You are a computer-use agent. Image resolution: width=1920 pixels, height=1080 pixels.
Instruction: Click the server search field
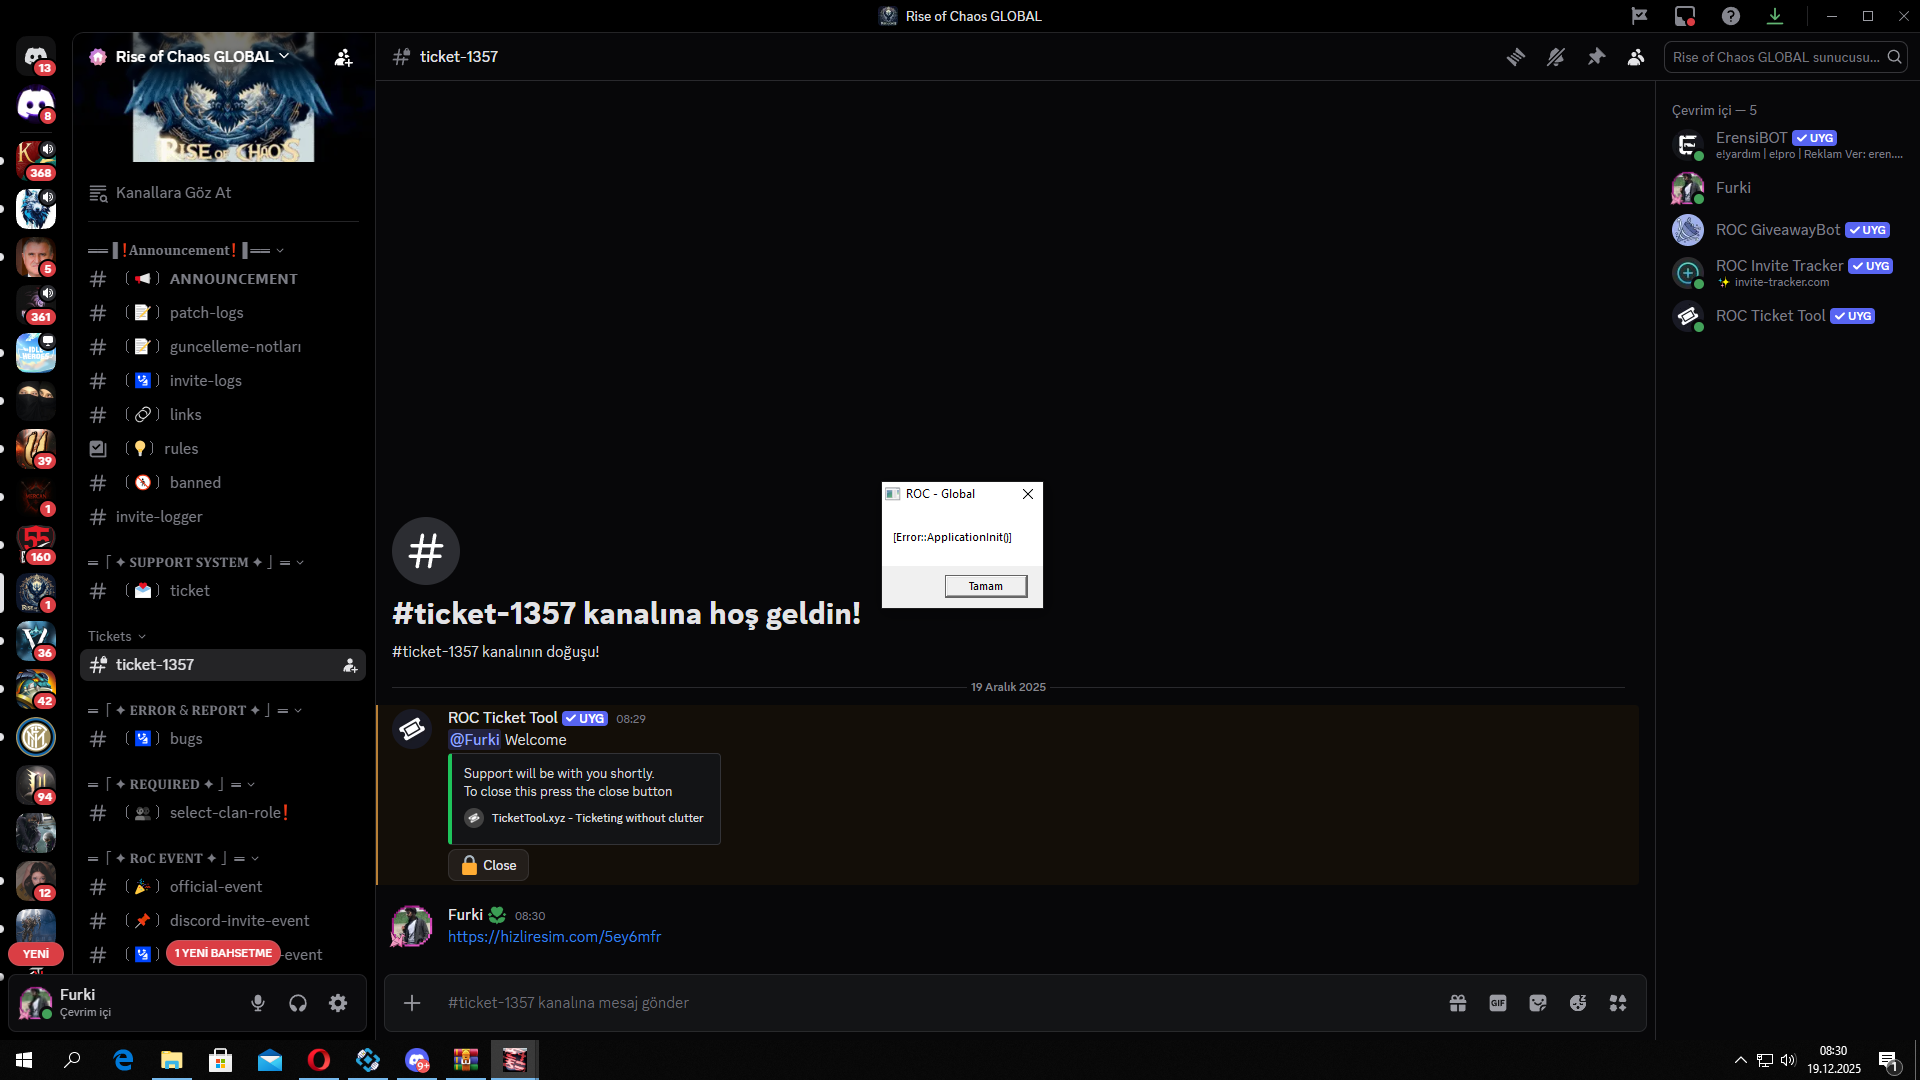[x=1785, y=57]
